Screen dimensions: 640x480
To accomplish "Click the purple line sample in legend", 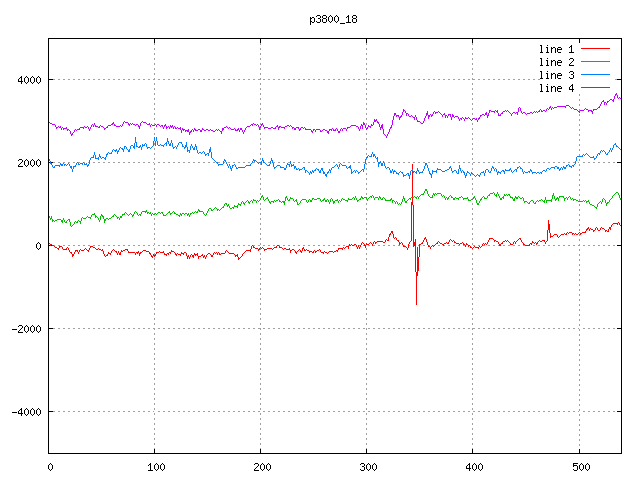I will coord(596,88).
